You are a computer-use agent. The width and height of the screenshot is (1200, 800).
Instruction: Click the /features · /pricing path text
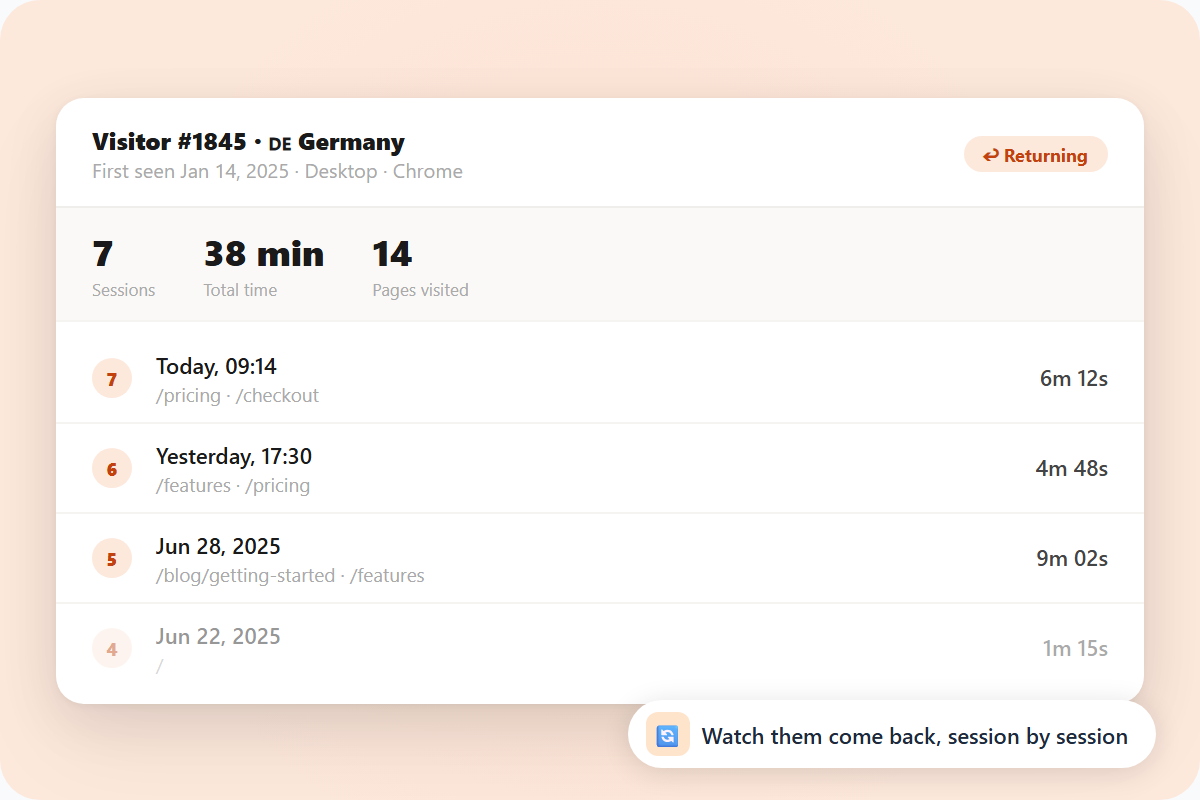233,485
